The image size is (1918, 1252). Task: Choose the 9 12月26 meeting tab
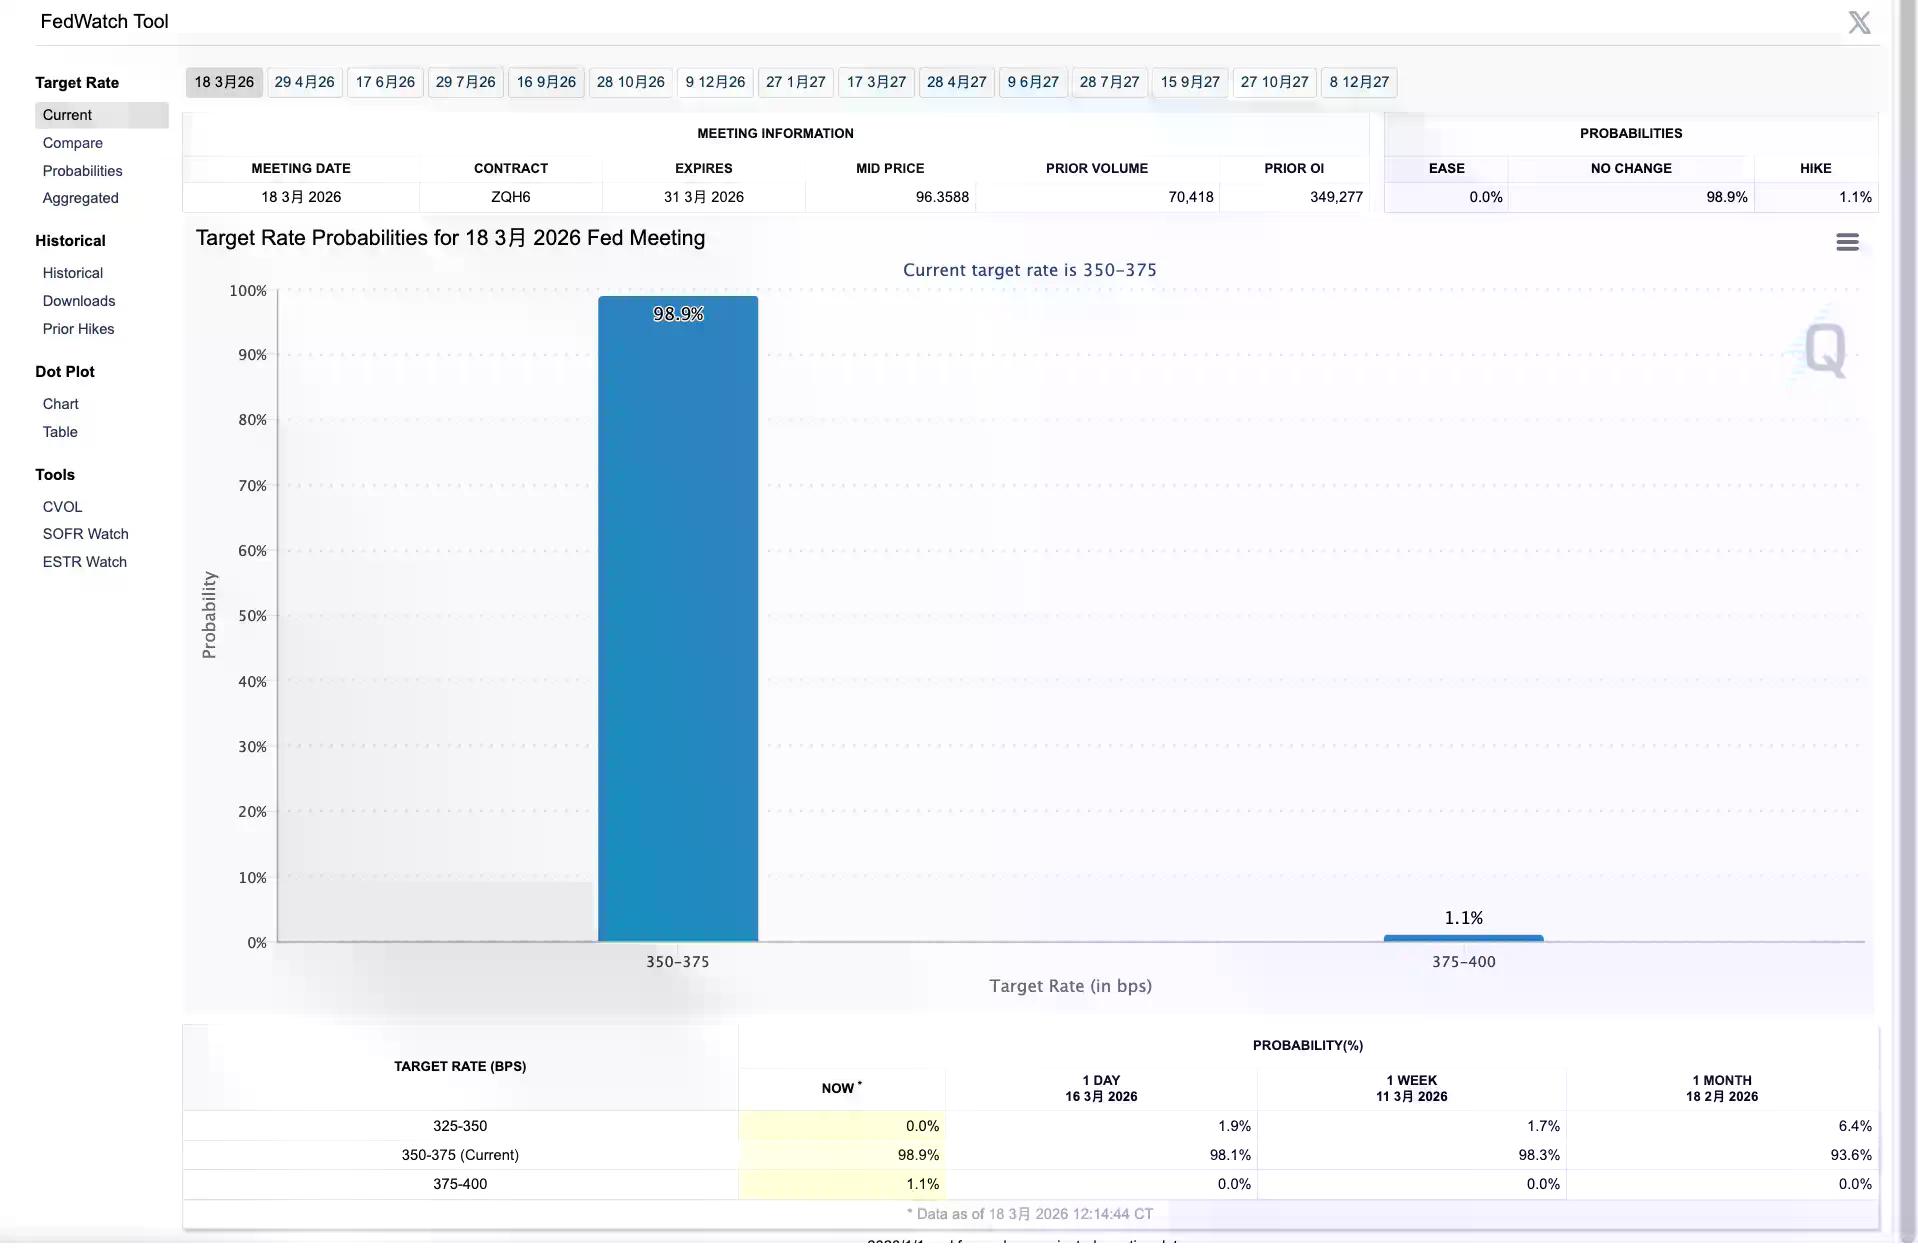pyautogui.click(x=715, y=82)
